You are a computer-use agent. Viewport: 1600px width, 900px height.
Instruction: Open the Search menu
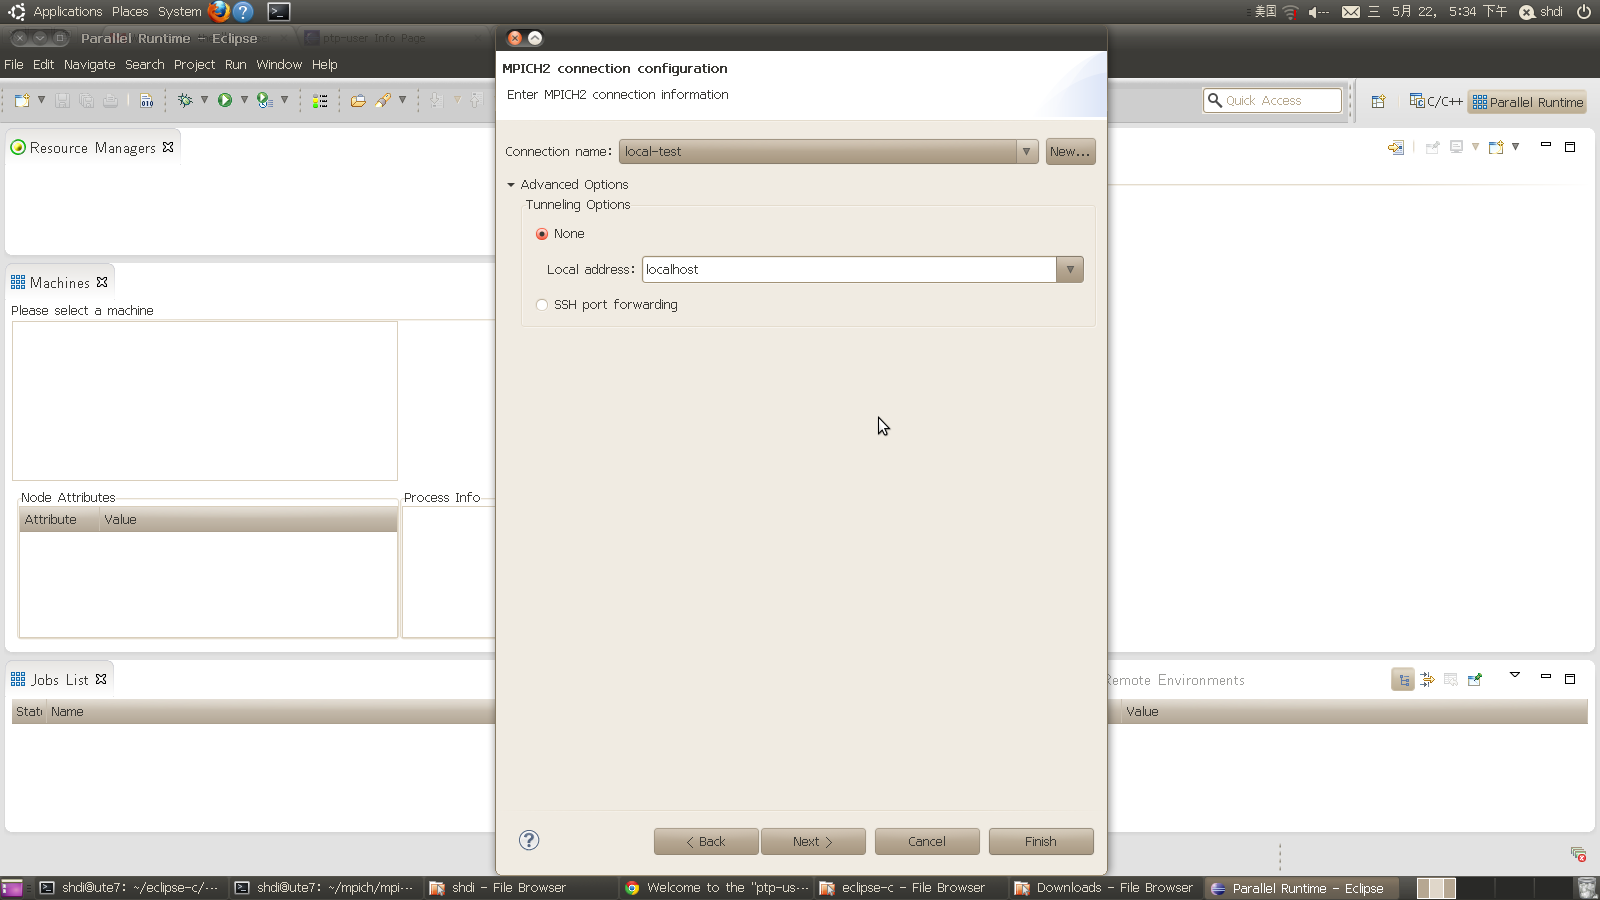pyautogui.click(x=144, y=64)
